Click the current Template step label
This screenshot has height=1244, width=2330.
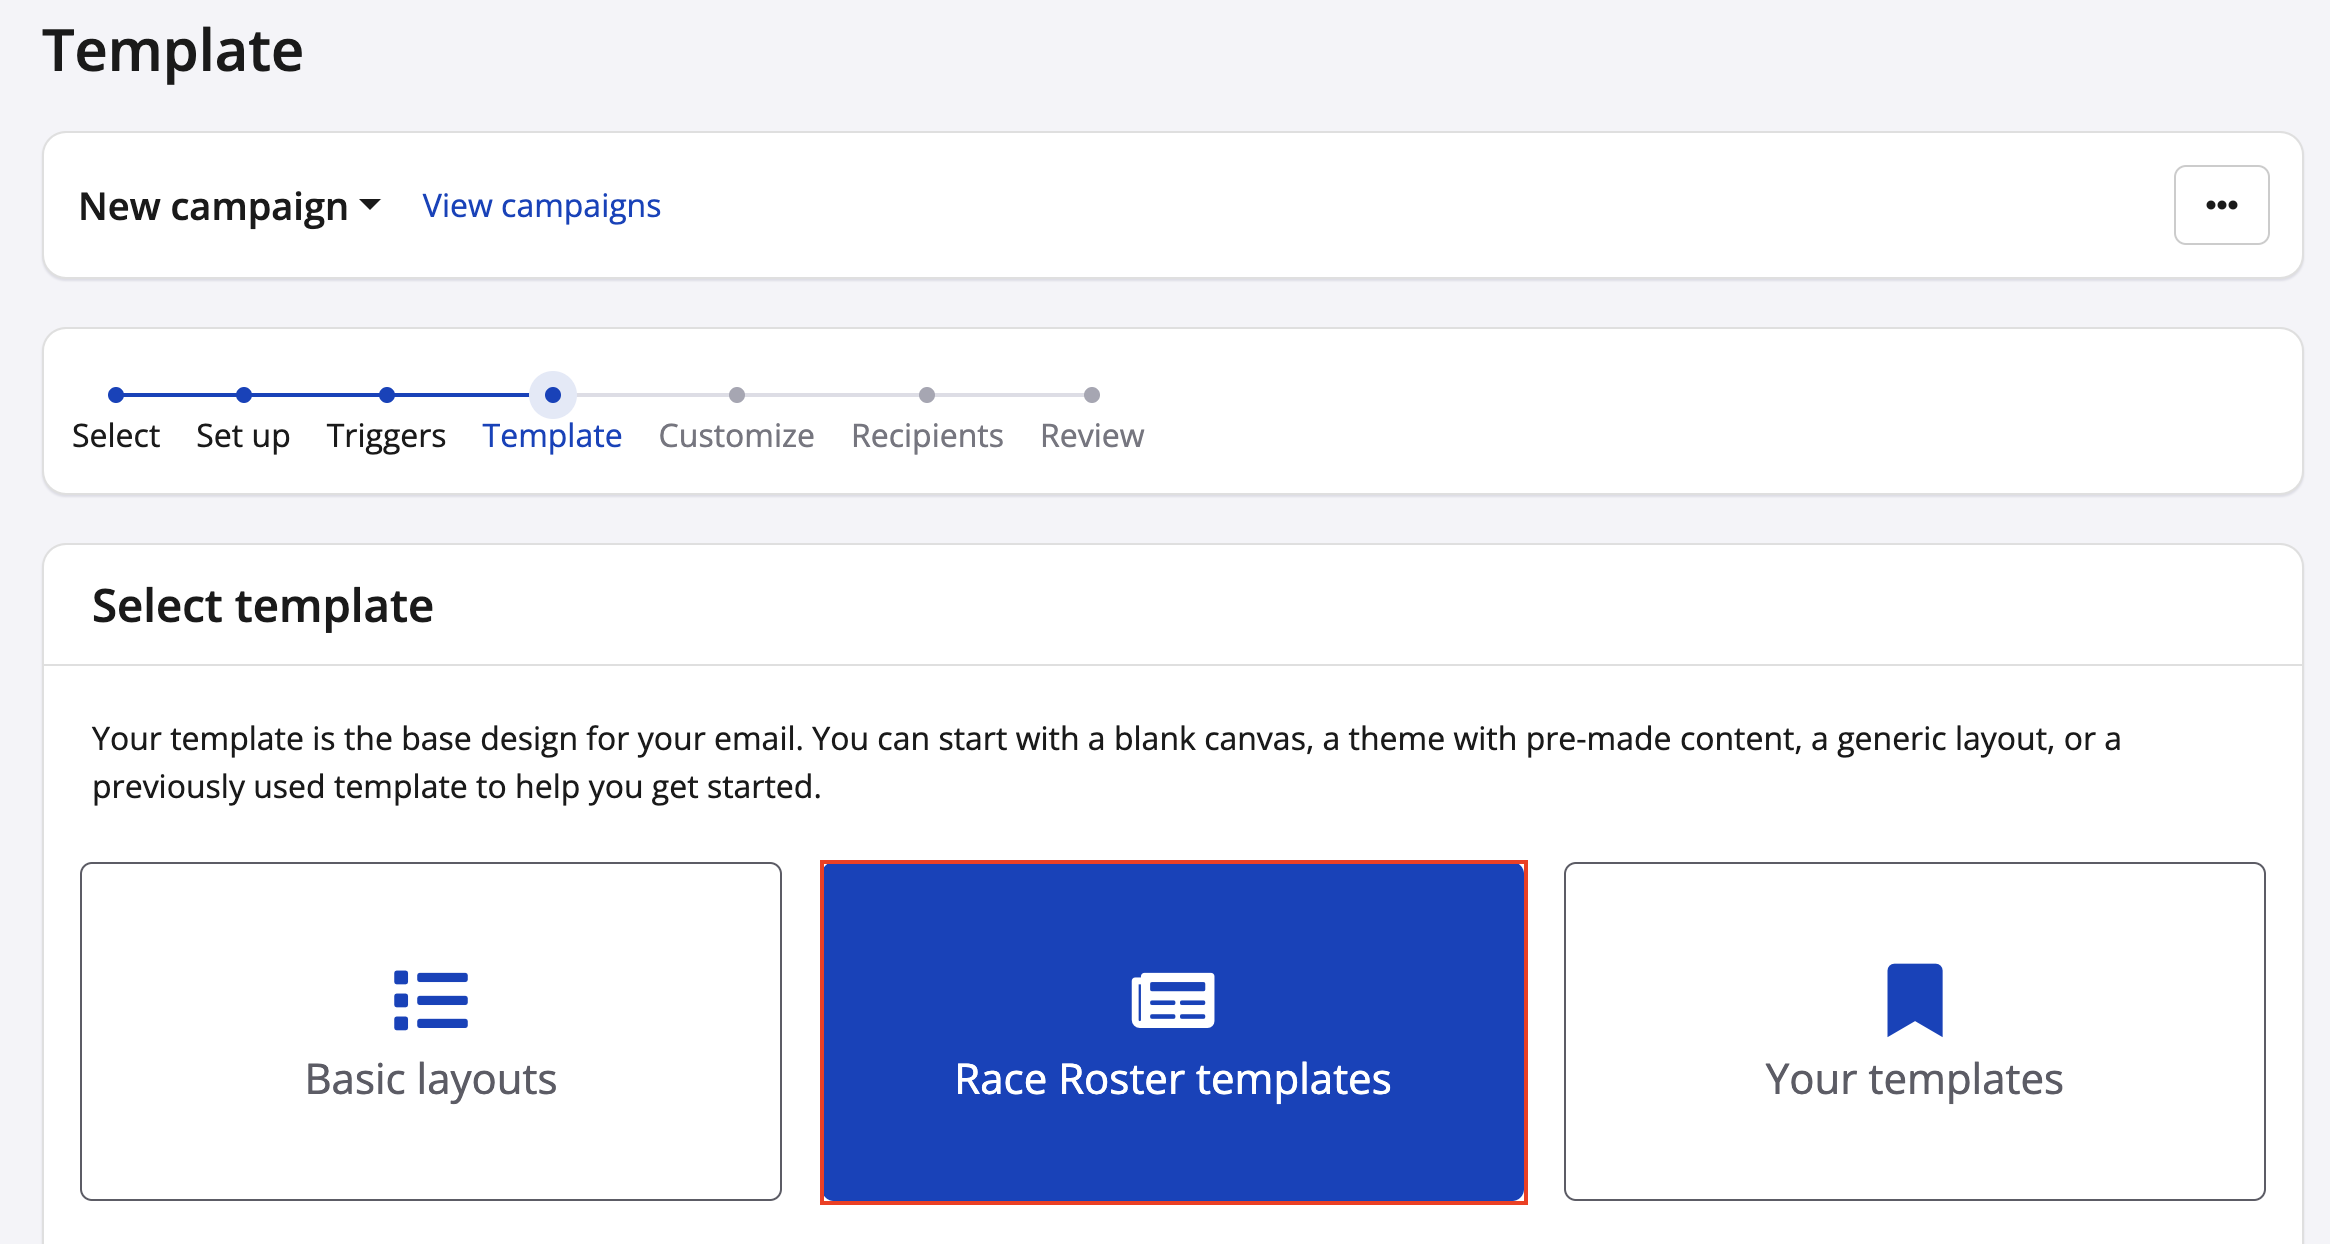(x=552, y=436)
